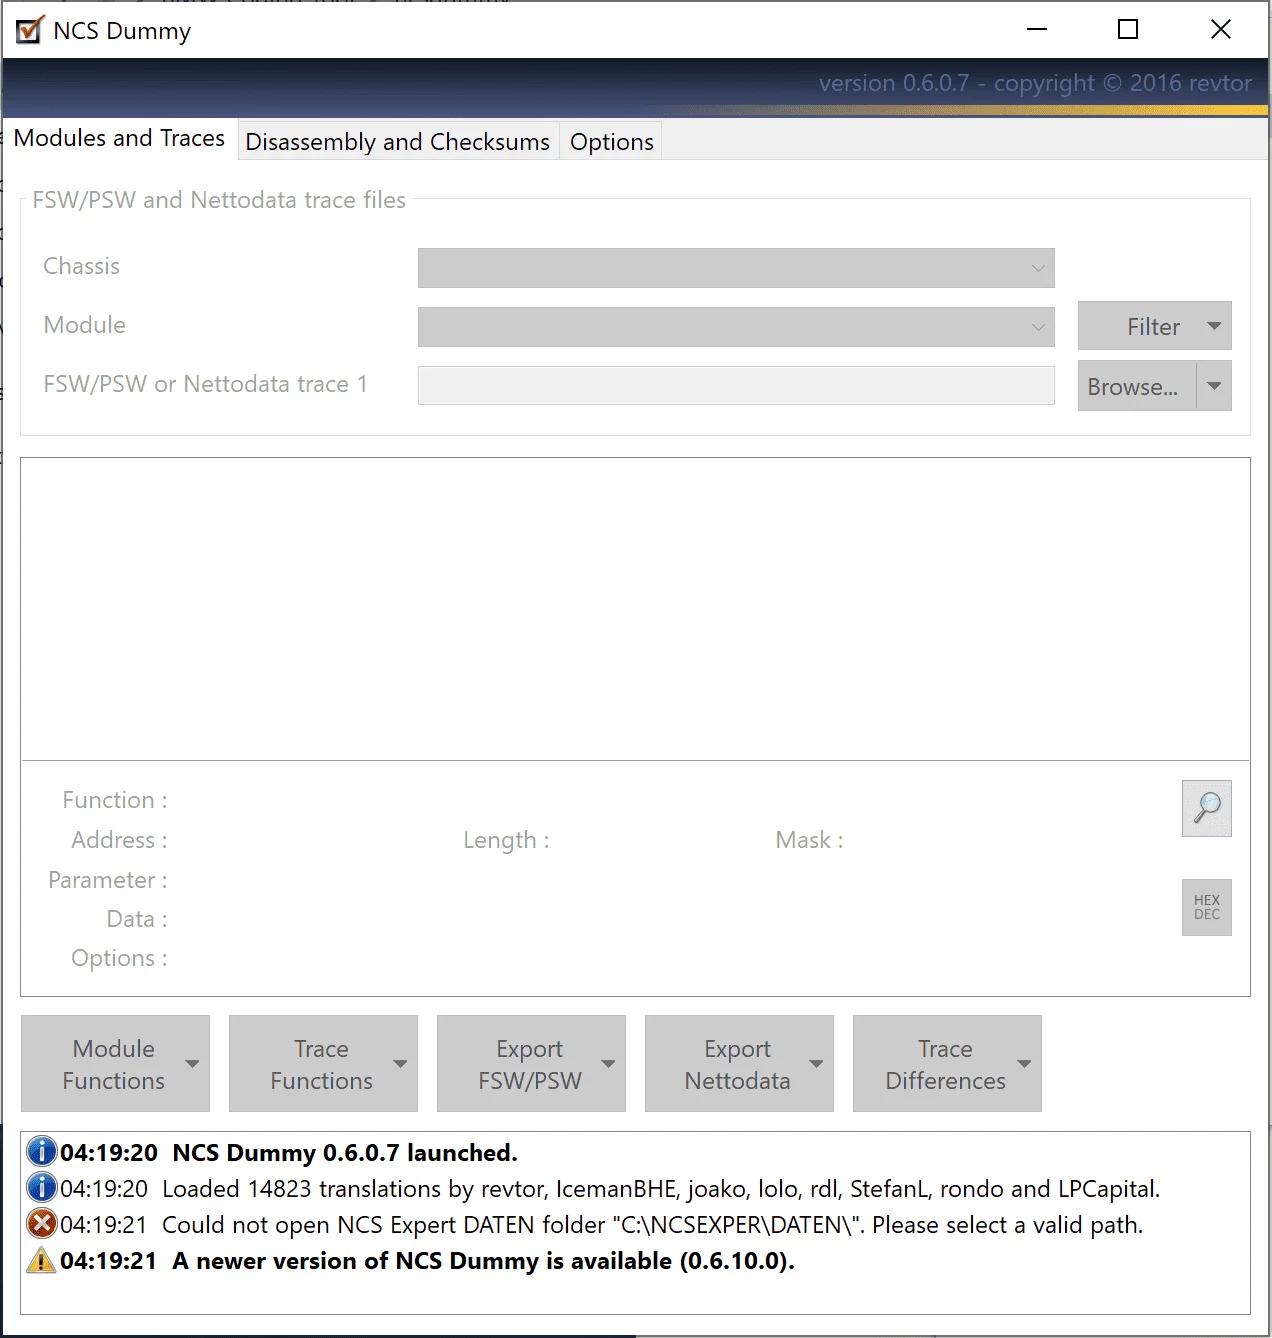Open the Options tab
This screenshot has height=1338, width=1272.
pyautogui.click(x=612, y=142)
